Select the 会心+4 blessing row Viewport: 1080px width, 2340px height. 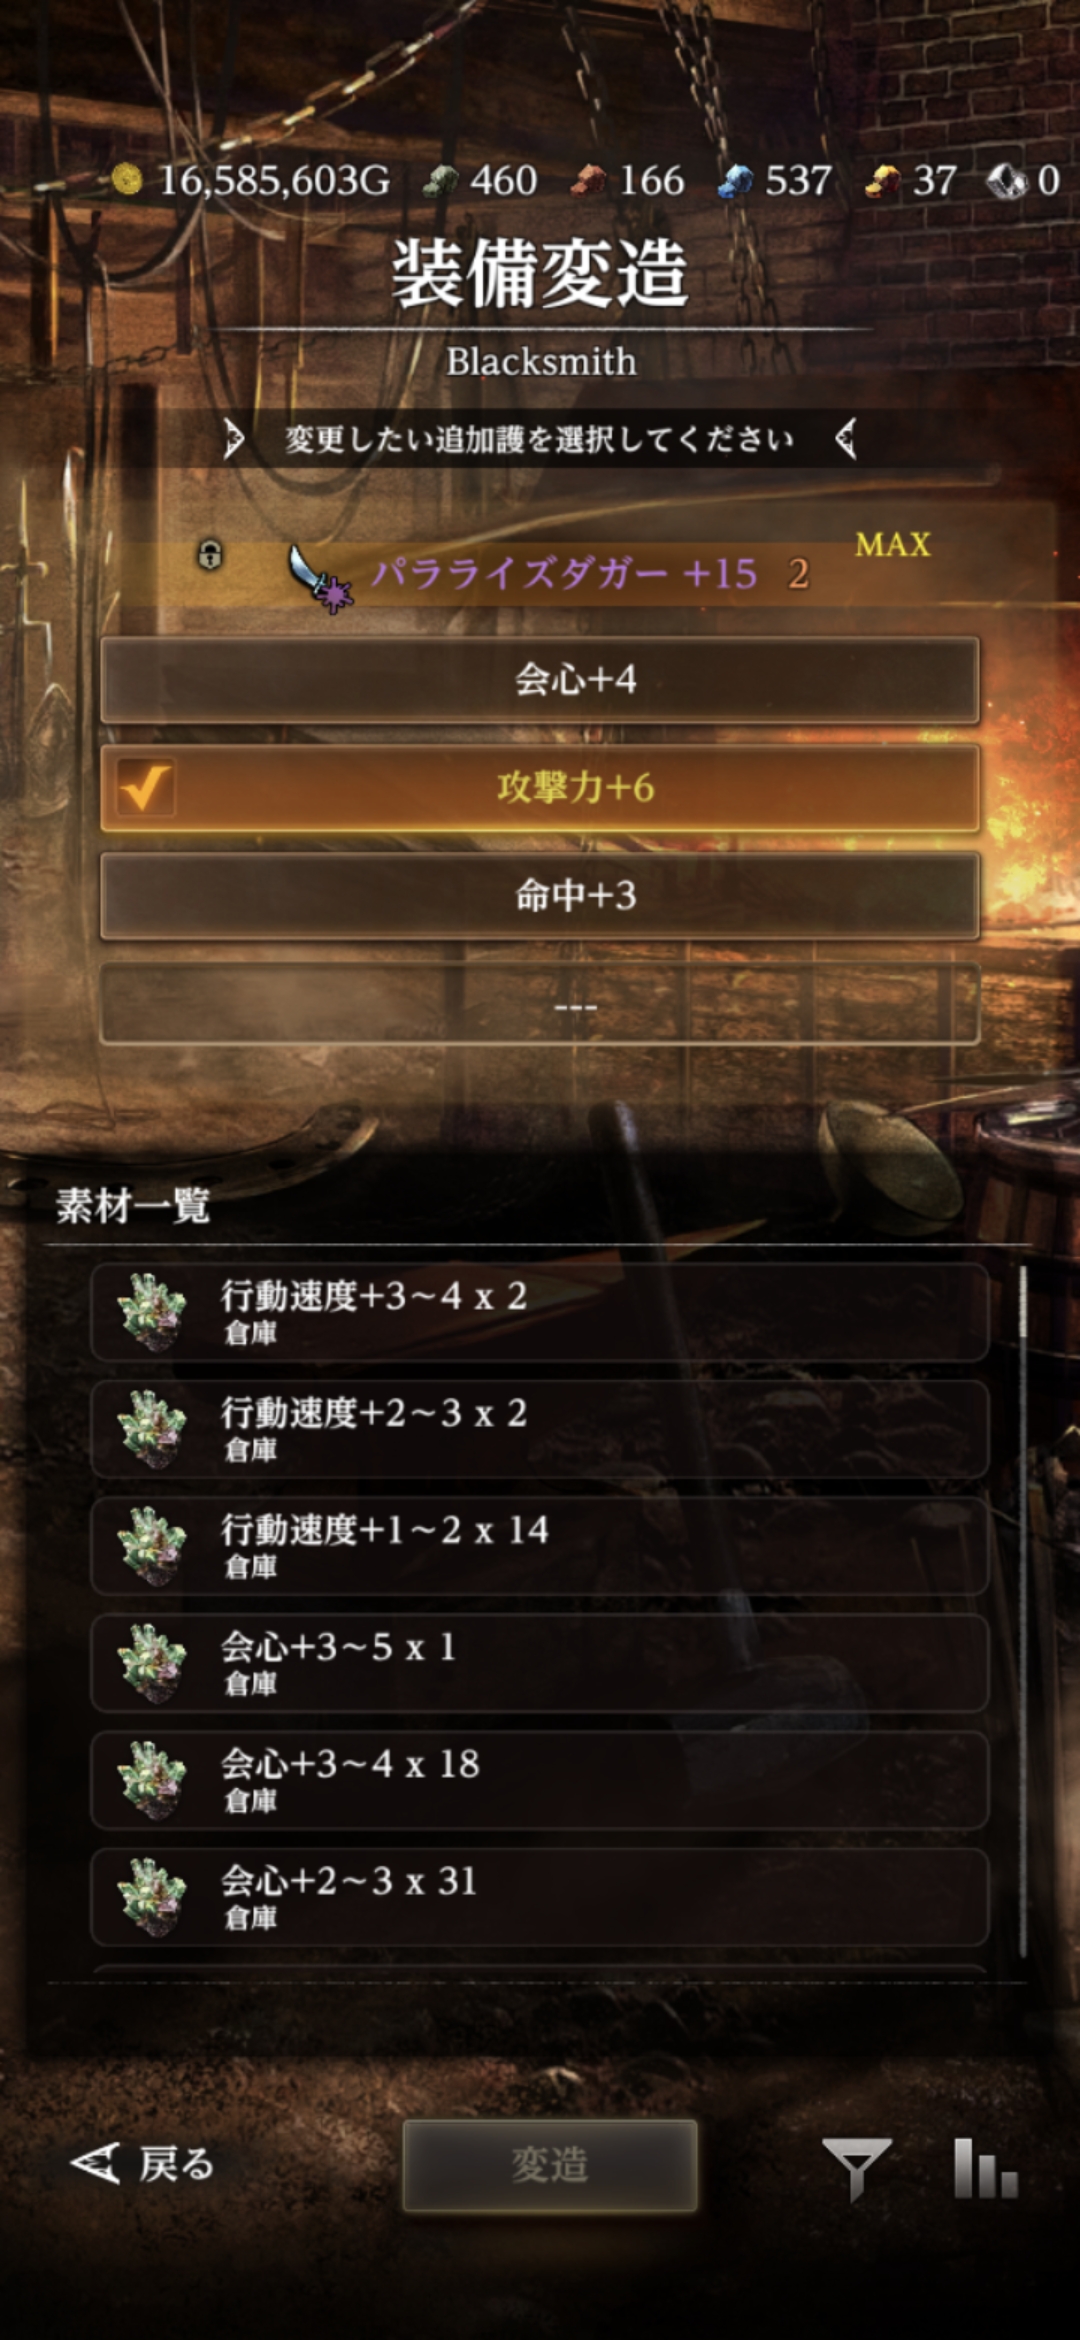[540, 680]
